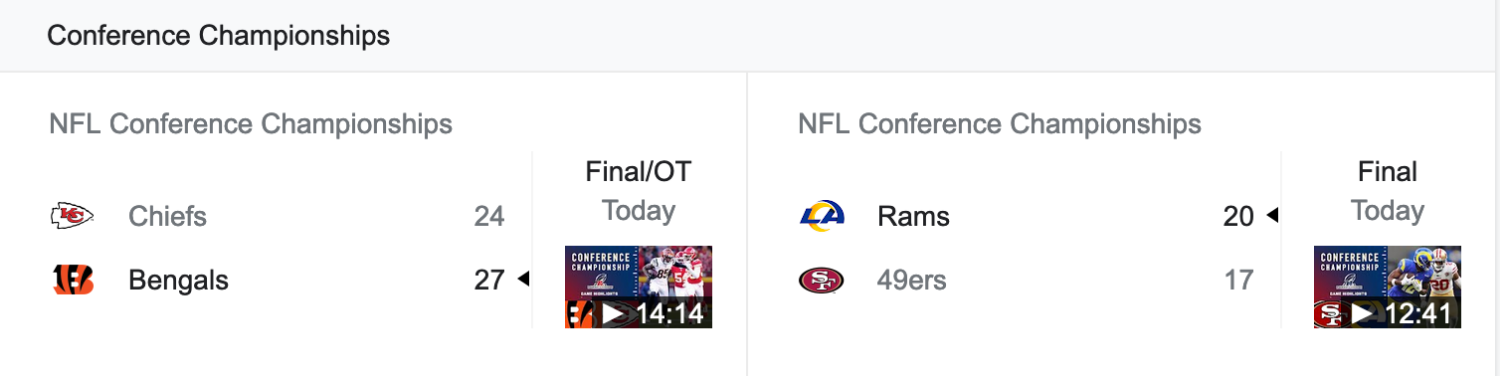The image size is (1500, 376).
Task: Click the Rams winning score of 20
Action: tap(1238, 216)
